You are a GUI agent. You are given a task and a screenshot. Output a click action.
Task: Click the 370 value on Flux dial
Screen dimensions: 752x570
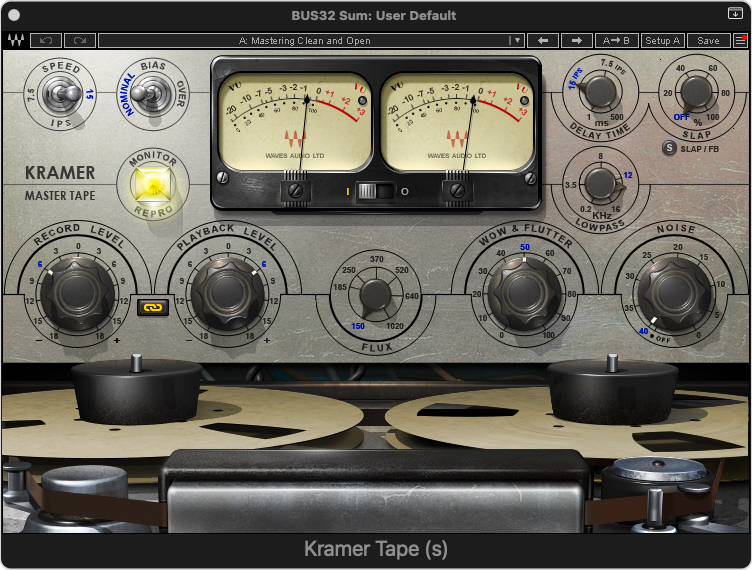[376, 259]
